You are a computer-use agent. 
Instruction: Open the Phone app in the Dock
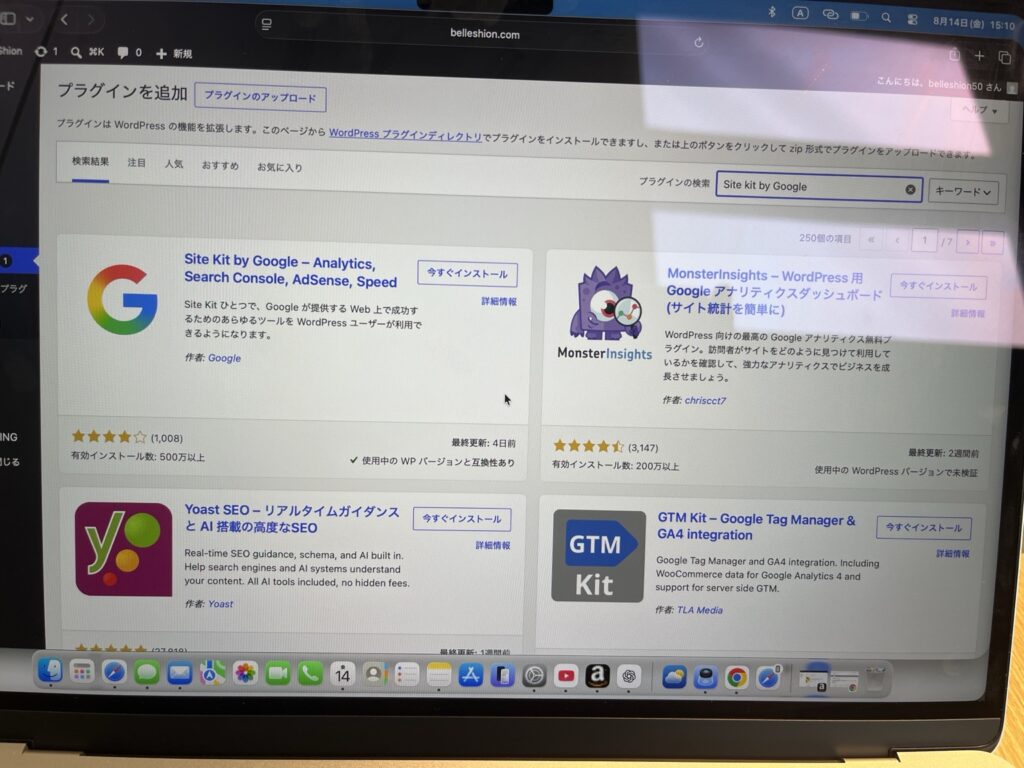click(x=310, y=673)
